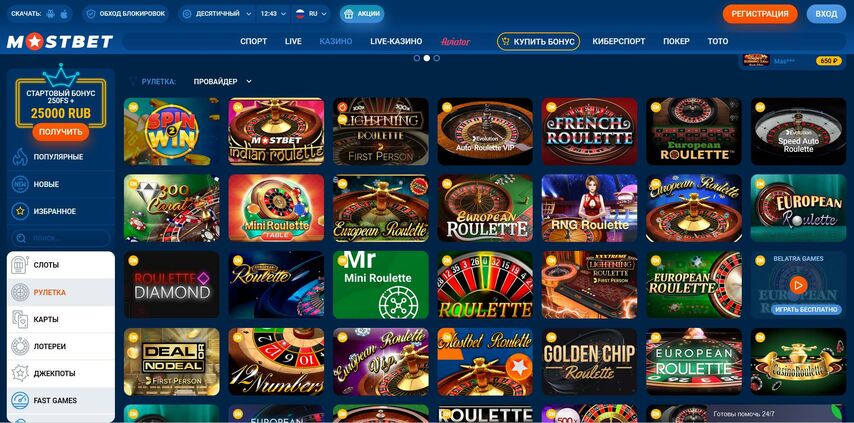Open the Lotteries category icon
Viewport: 854px width, 423px height.
(20, 346)
